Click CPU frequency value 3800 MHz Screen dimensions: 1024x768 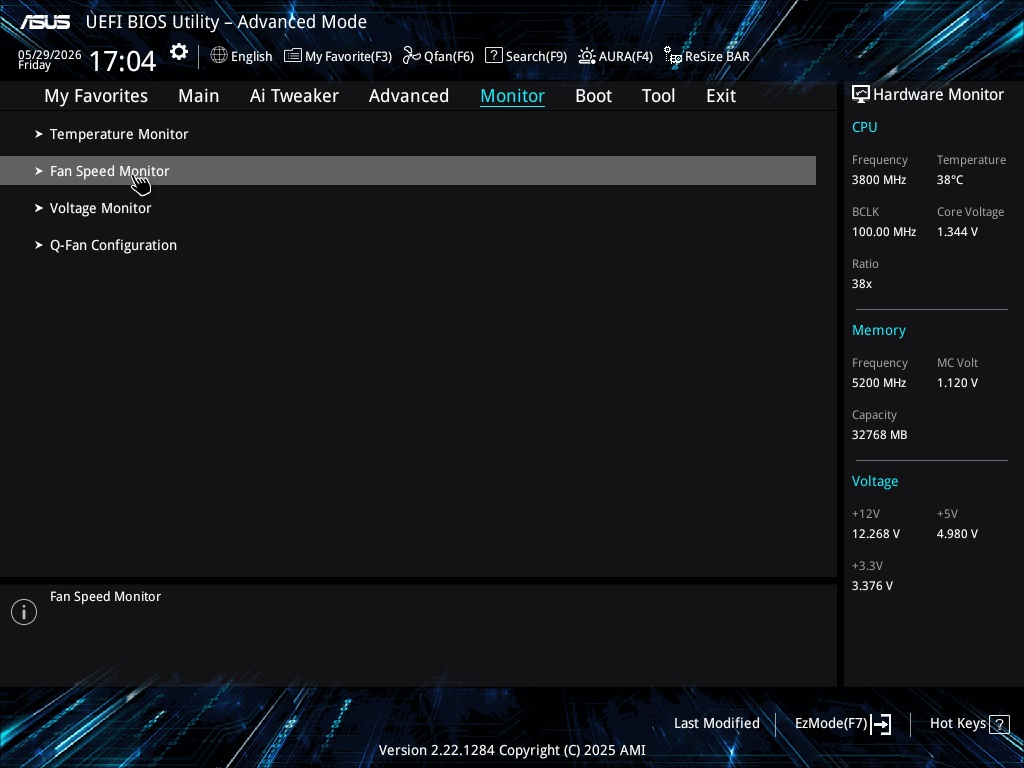879,180
